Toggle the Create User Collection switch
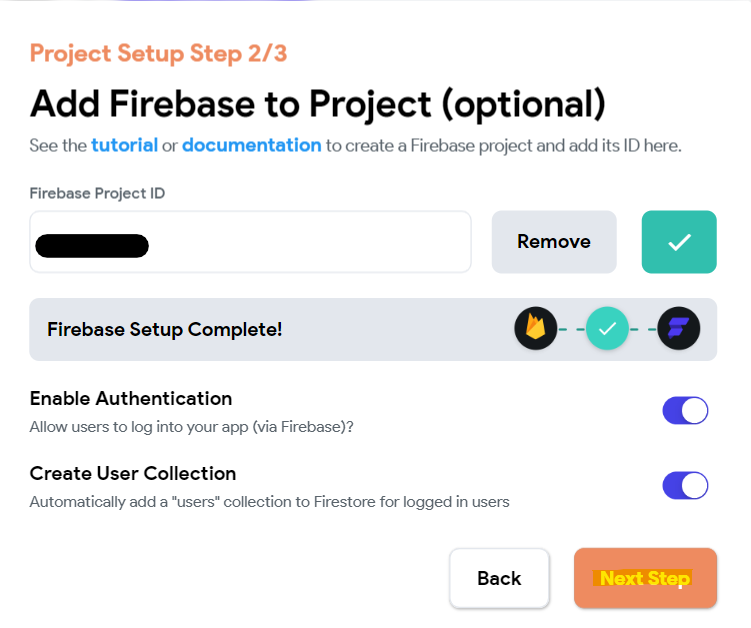This screenshot has height=628, width=751. tap(685, 486)
